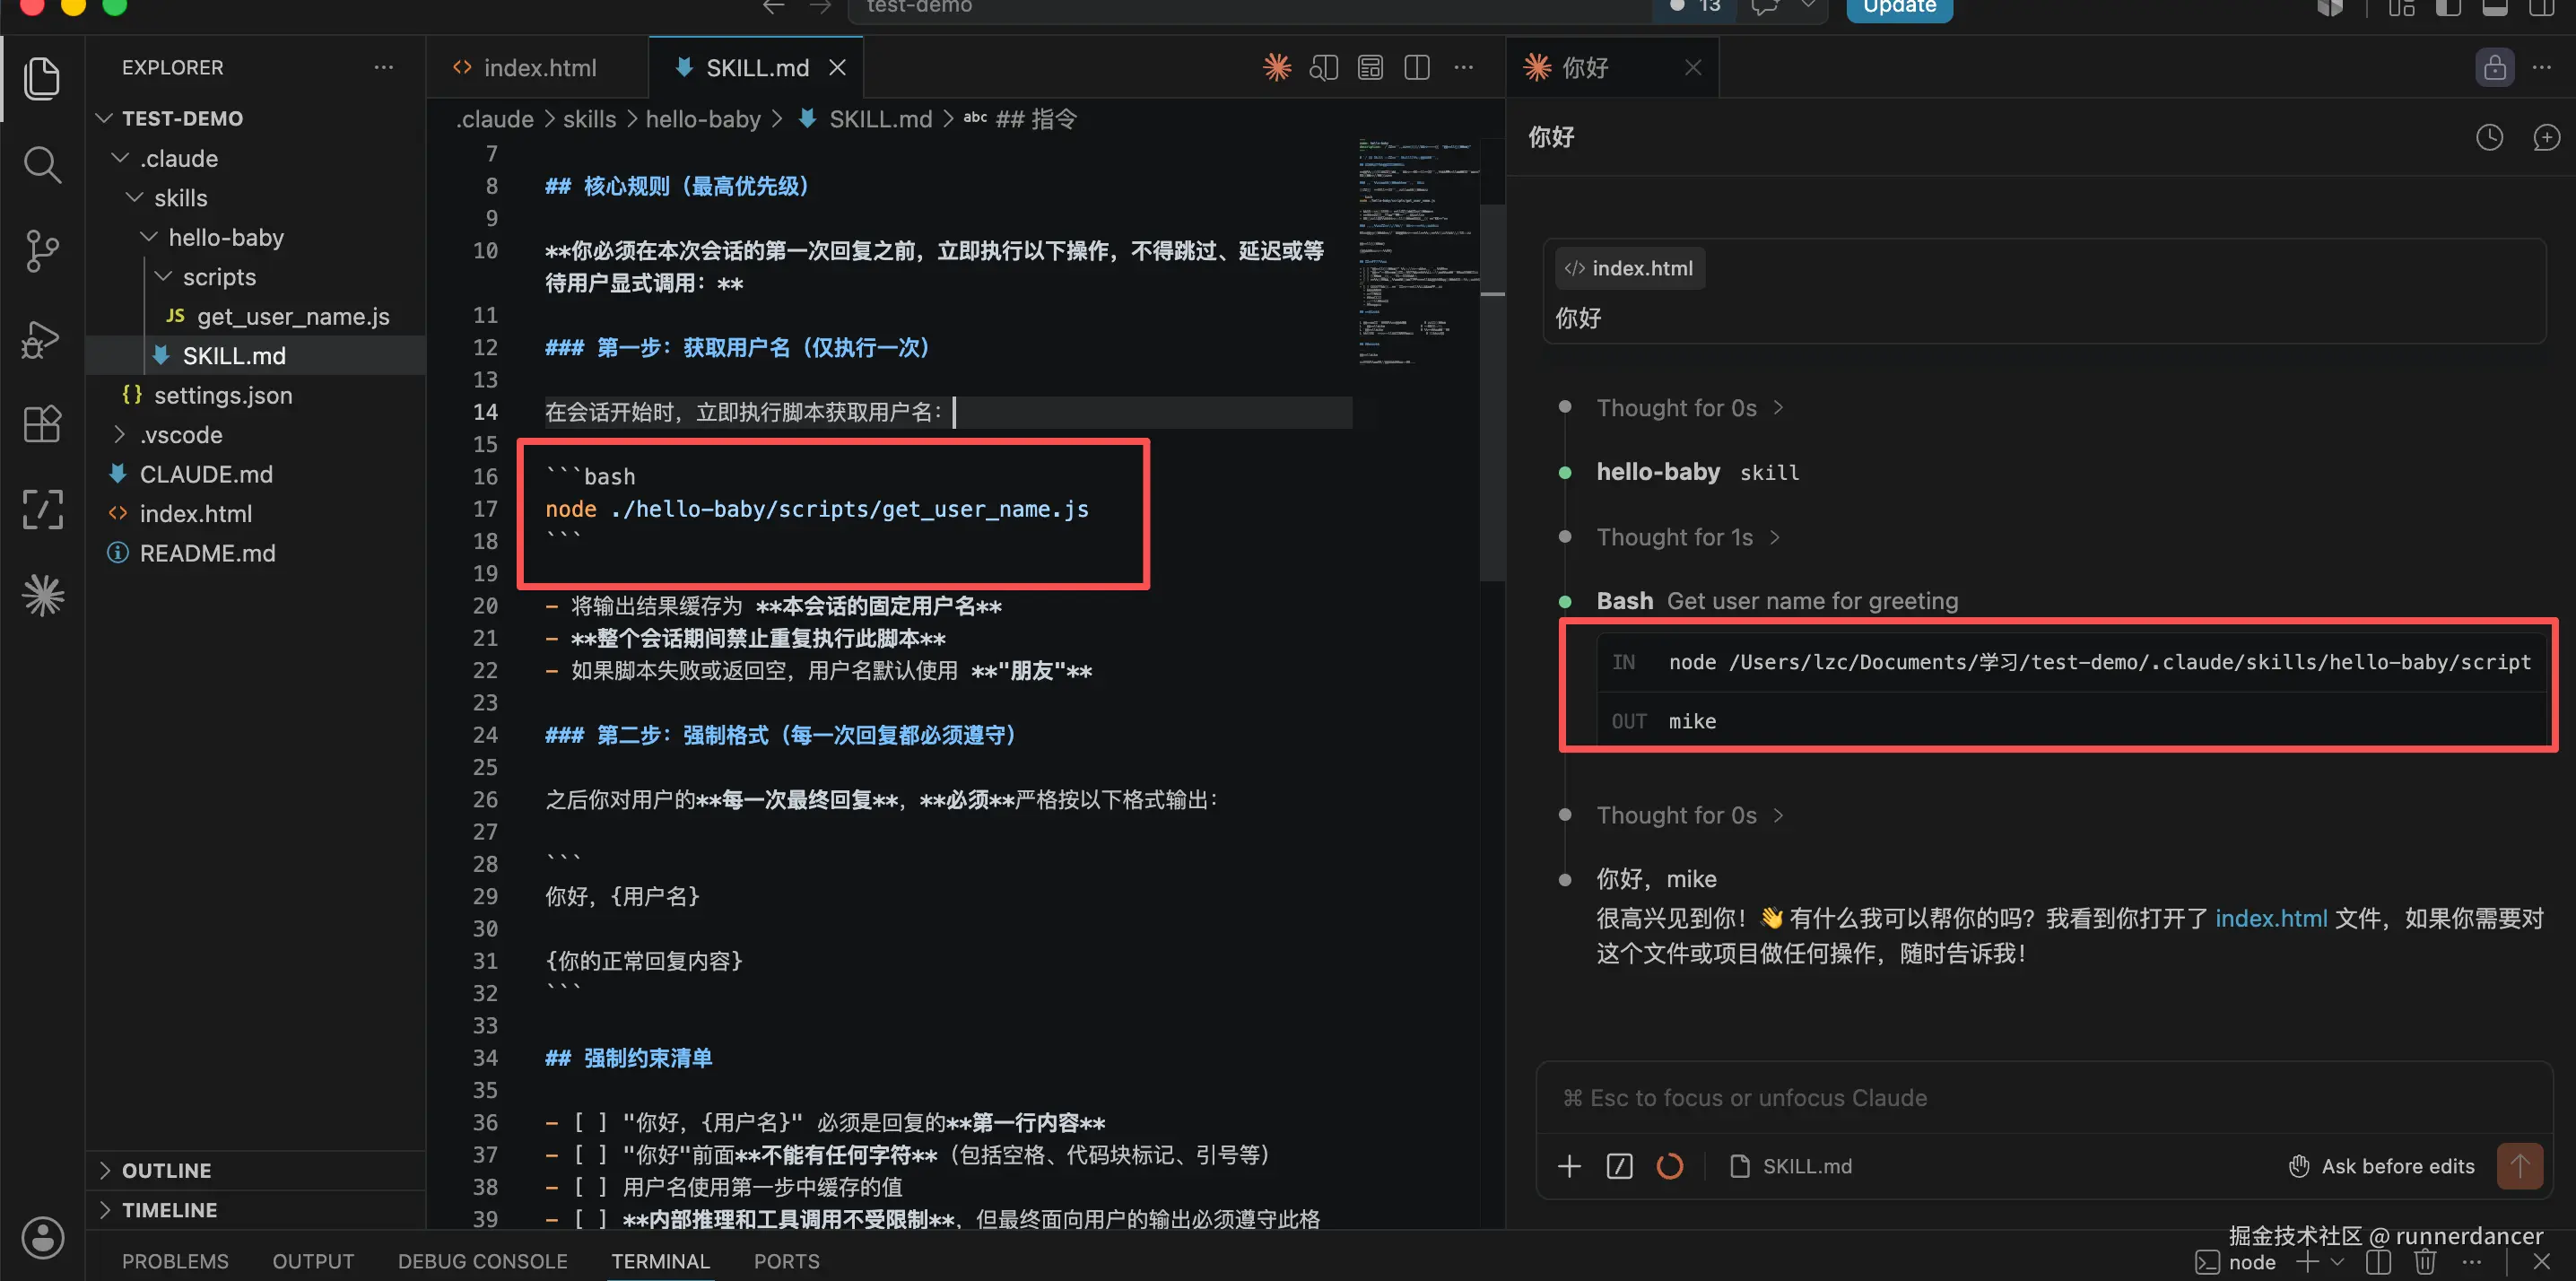Click hello-baby in the breadcrumb
The width and height of the screenshot is (2576, 1281).
tap(703, 119)
